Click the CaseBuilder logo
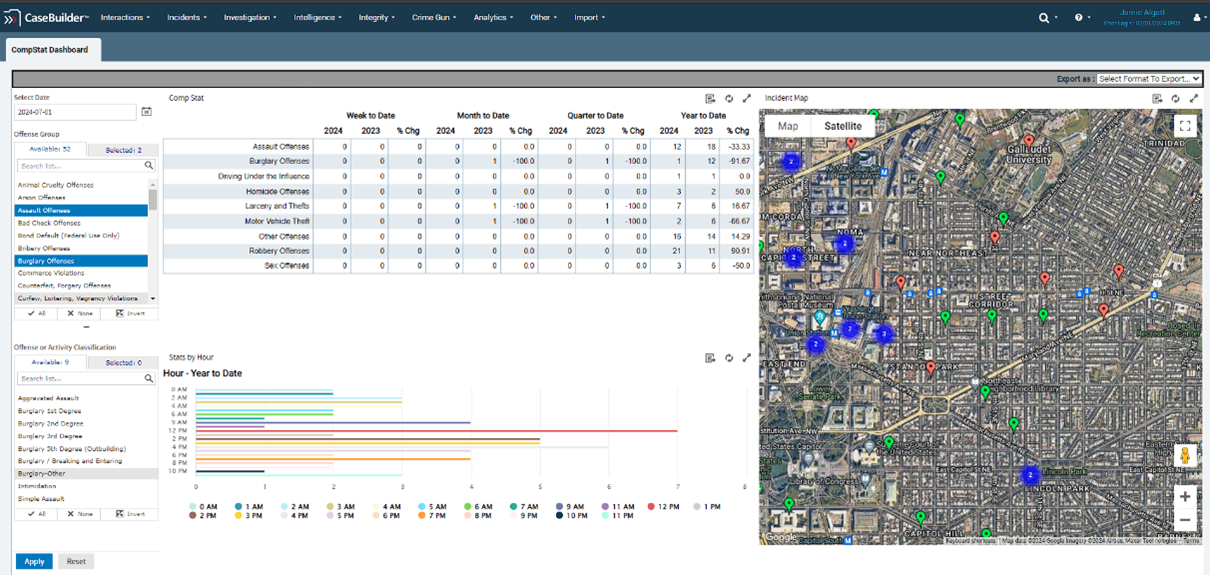1210x575 pixels. click(47, 17)
